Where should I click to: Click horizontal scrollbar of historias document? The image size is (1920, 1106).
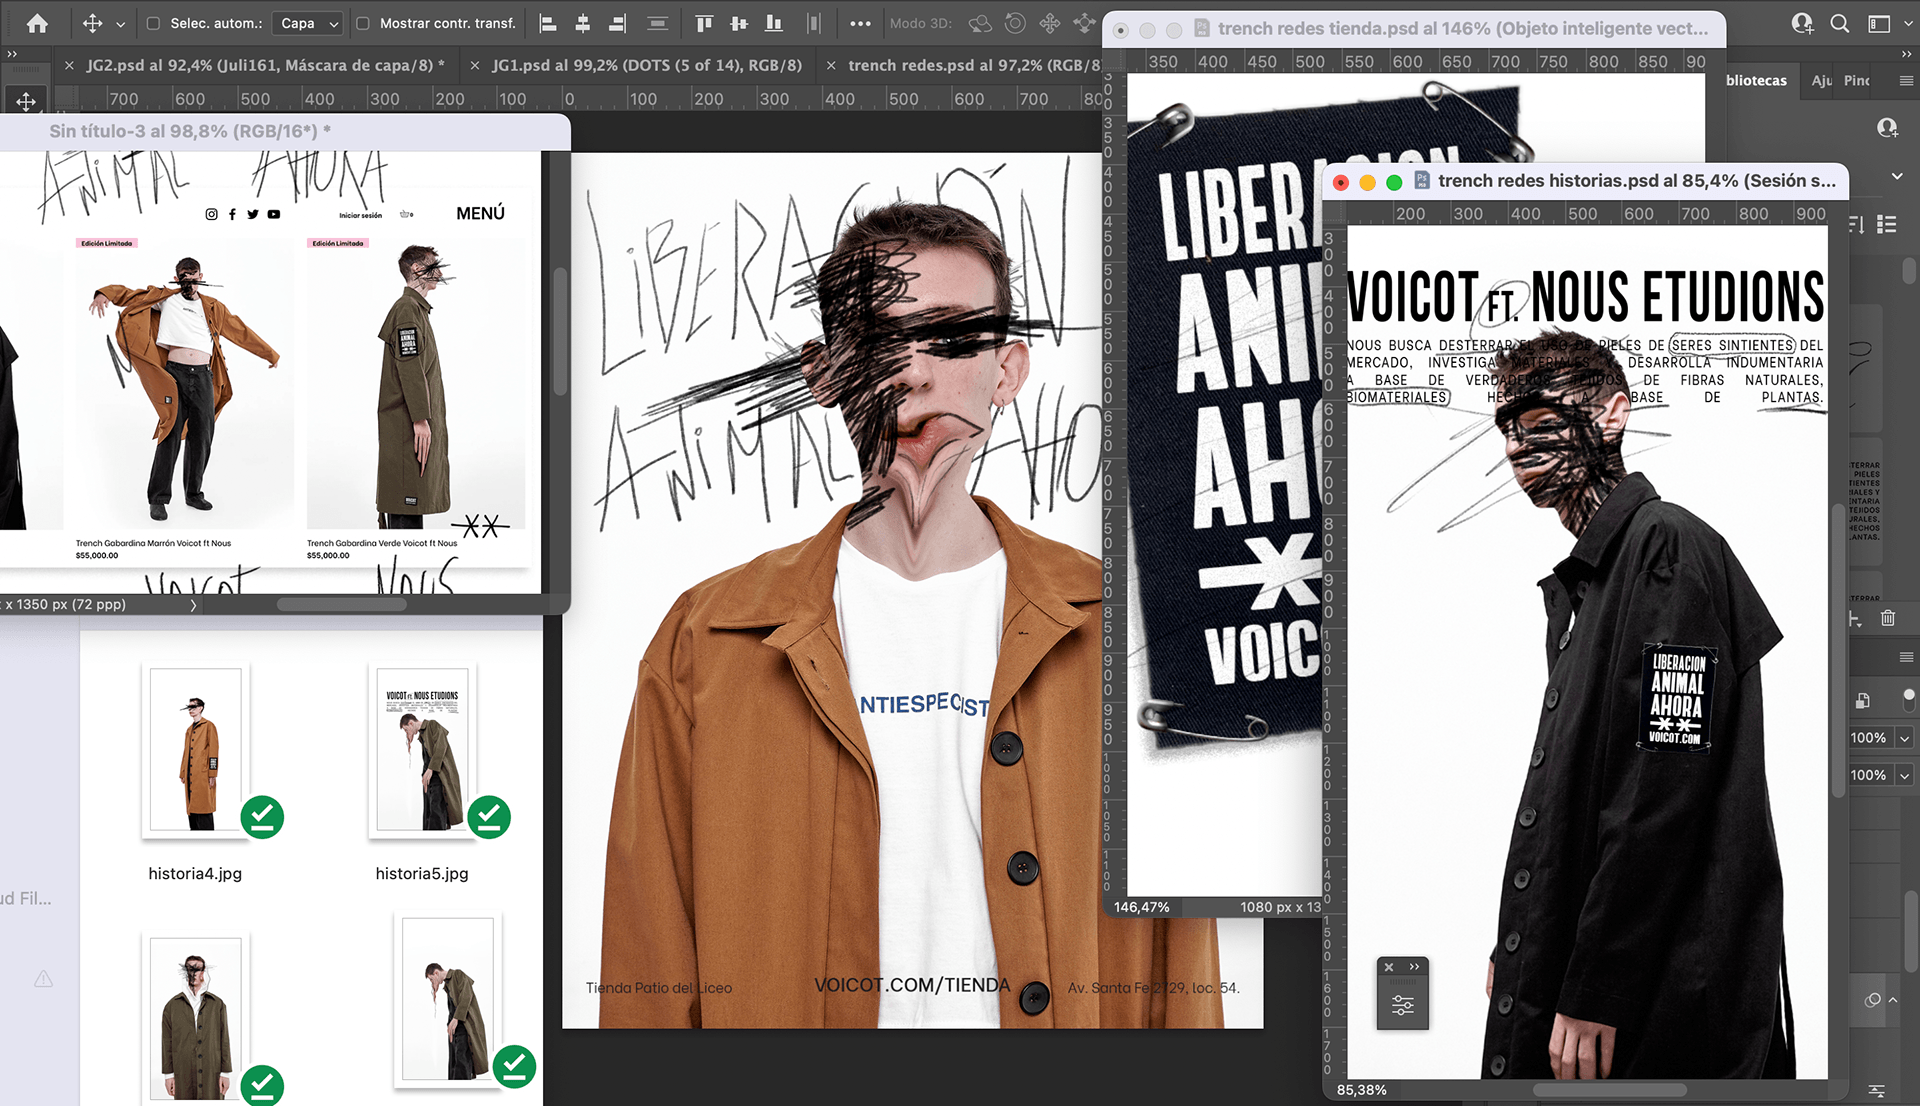(1609, 1090)
